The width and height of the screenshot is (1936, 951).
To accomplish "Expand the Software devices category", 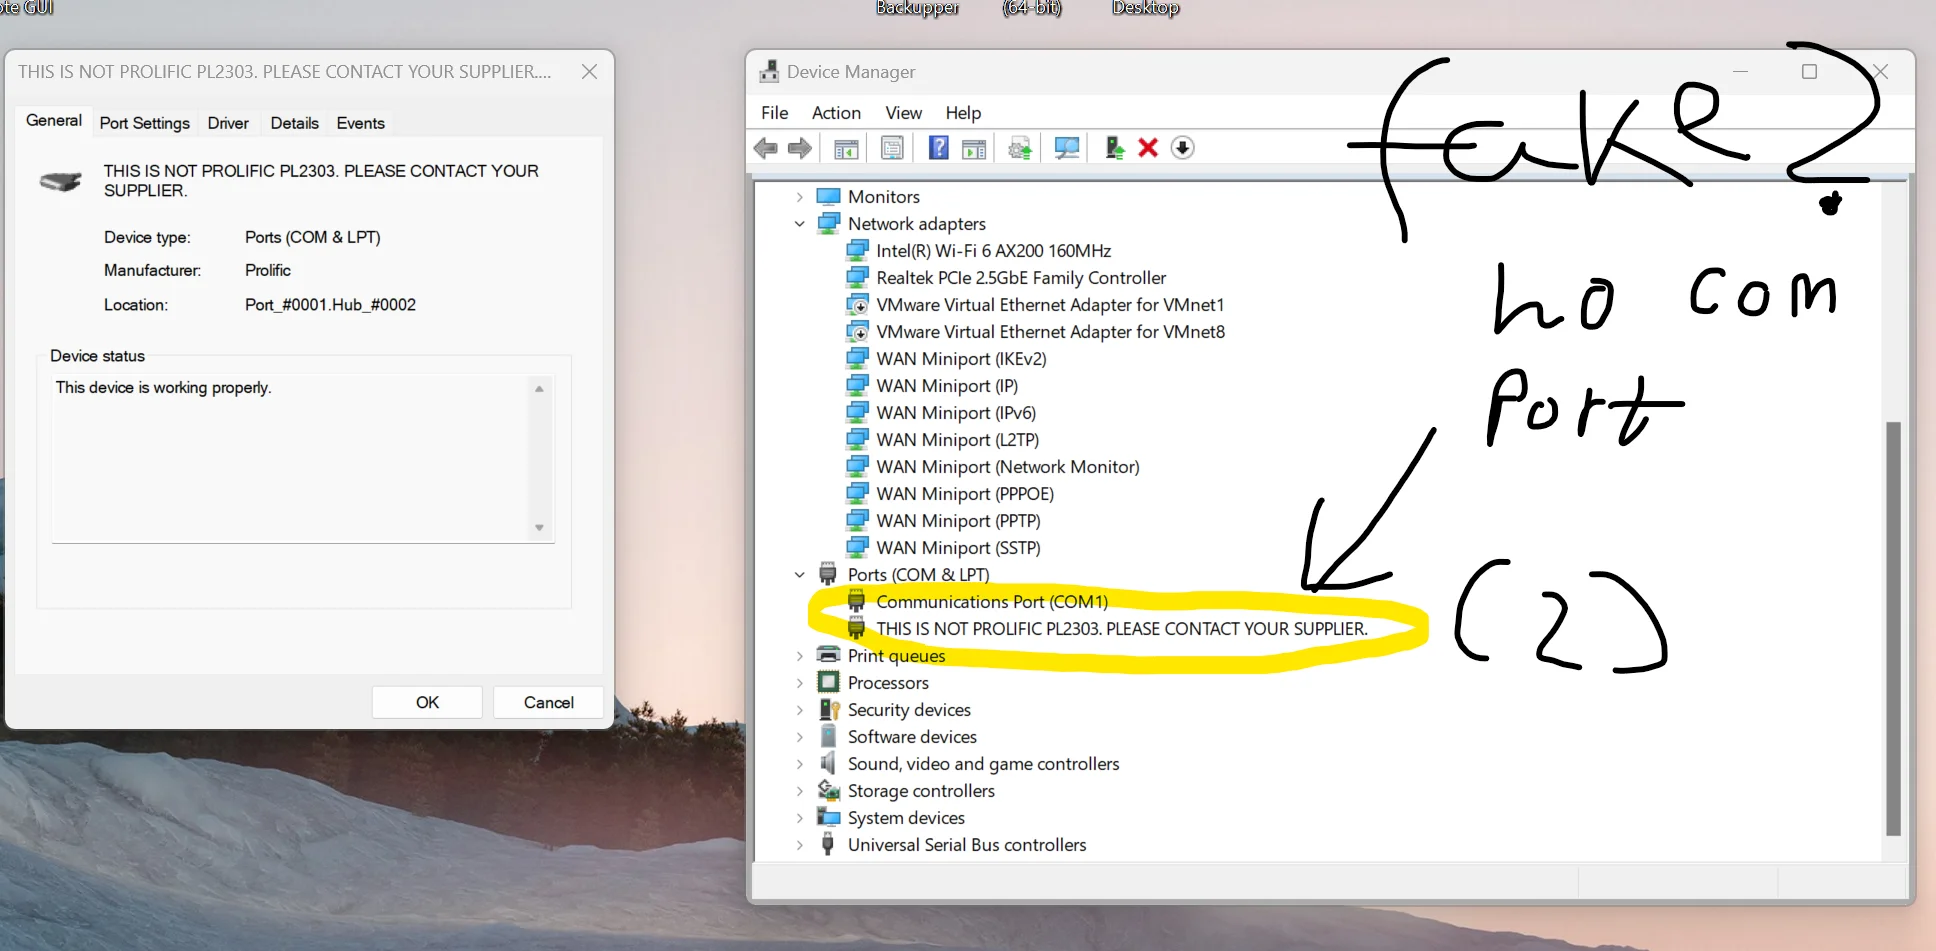I will [800, 737].
